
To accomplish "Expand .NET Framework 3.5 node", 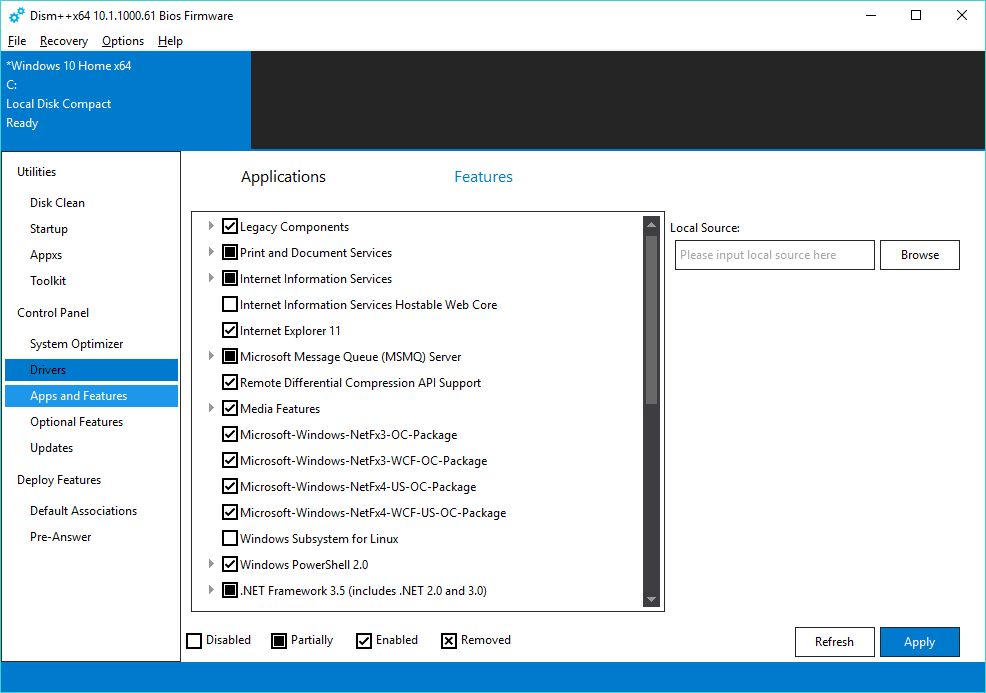I will click(211, 590).
